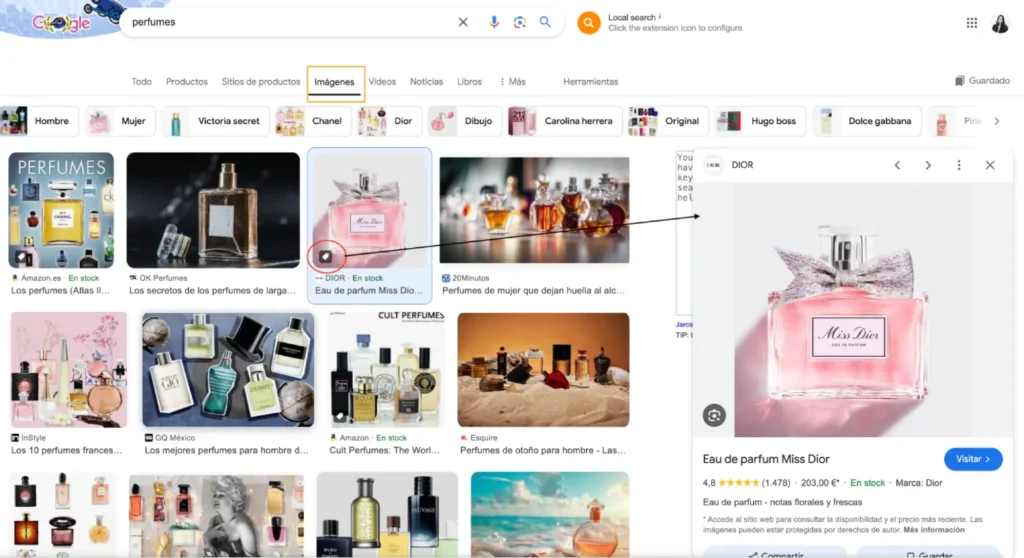The height and width of the screenshot is (558, 1024).
Task: Open the Noticias tab
Action: pyautogui.click(x=426, y=82)
